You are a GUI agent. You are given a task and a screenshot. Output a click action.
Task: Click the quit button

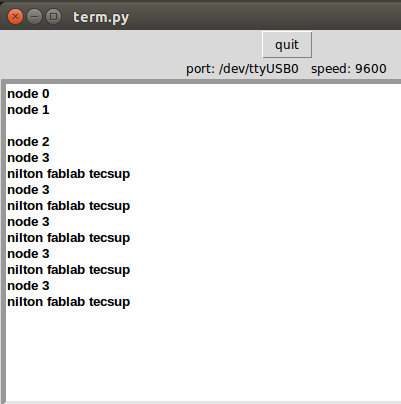coord(287,45)
